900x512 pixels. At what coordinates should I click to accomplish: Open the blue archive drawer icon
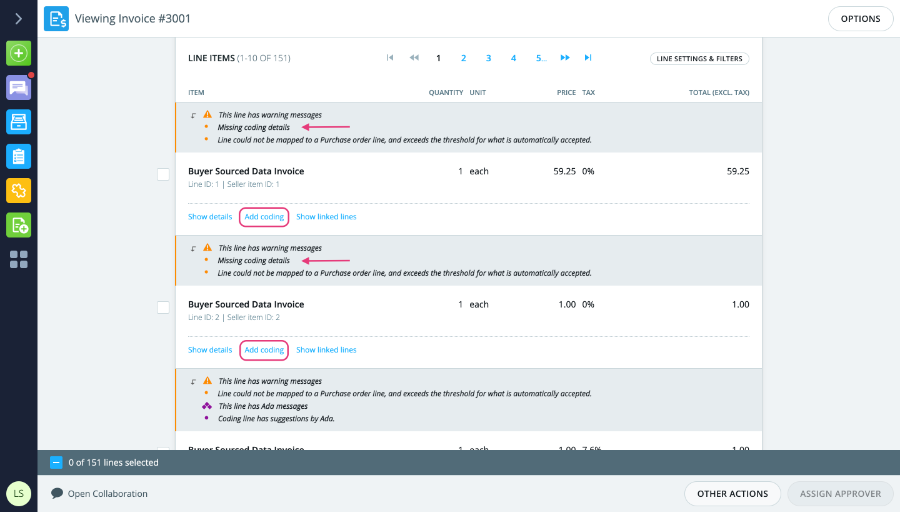click(x=18, y=122)
